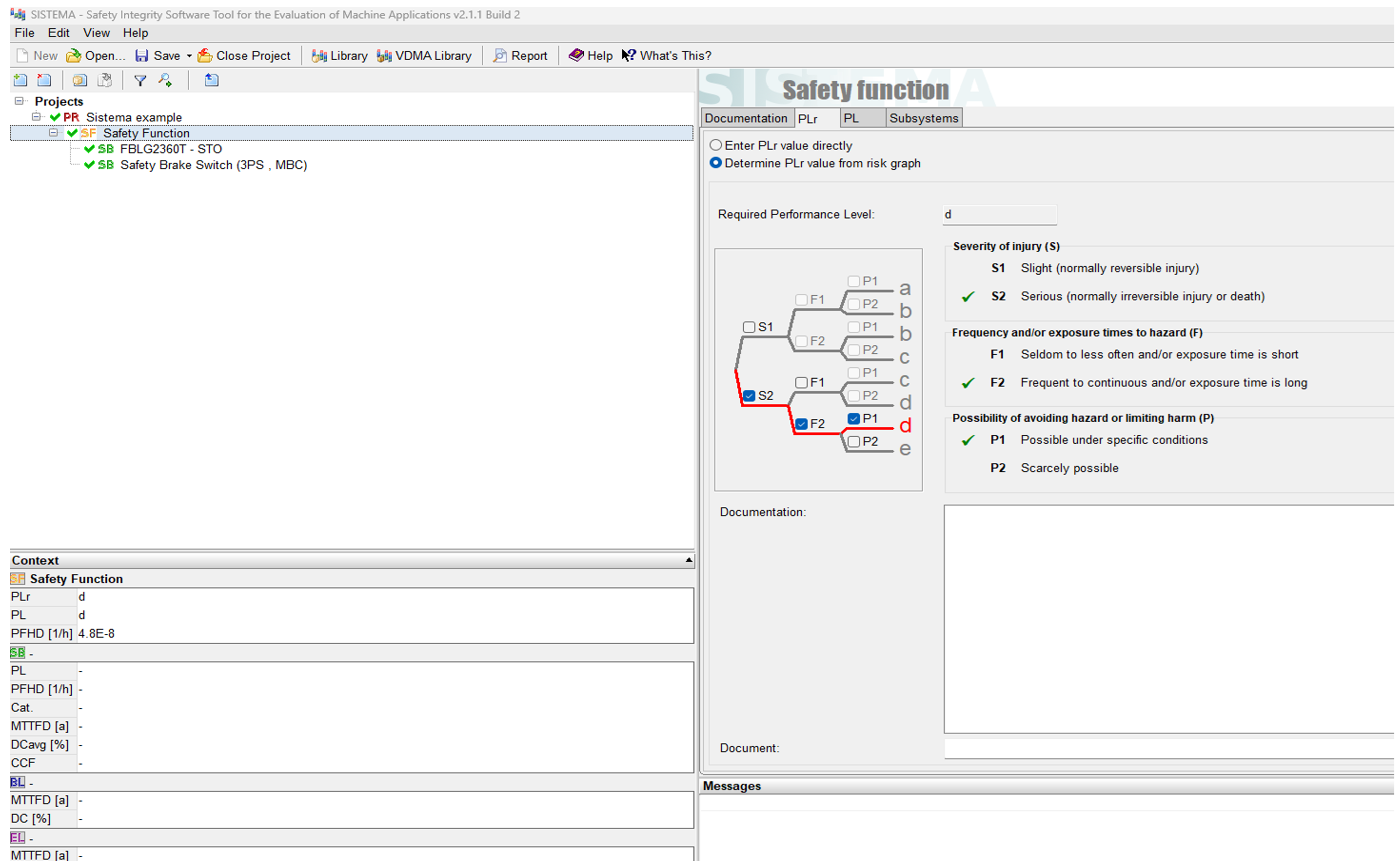Click the PFHD value 4.8E-8 in Context
Image resolution: width=1397 pixels, height=861 pixels.
click(x=97, y=633)
